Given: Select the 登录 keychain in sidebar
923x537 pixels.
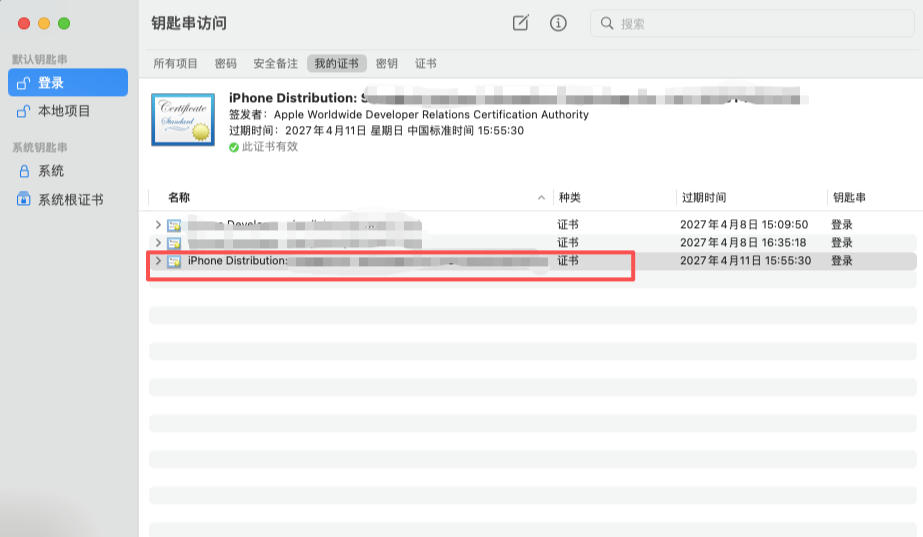Looking at the screenshot, I should (68, 82).
